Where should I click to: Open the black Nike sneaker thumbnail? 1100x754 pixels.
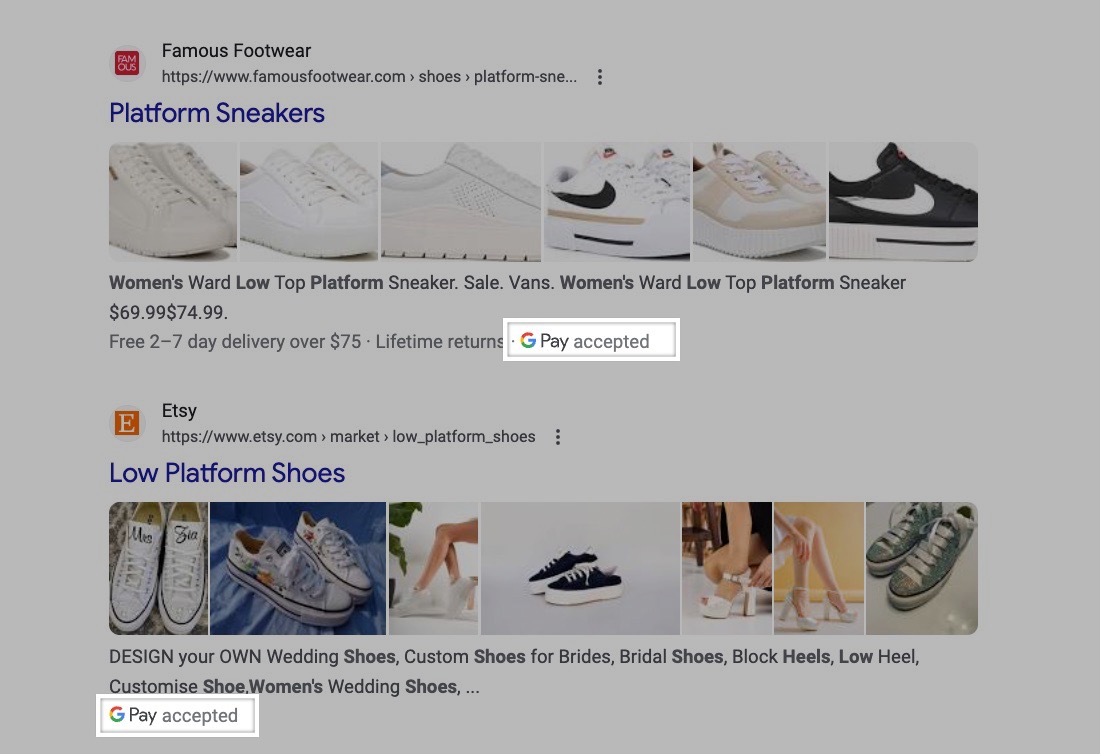coord(902,201)
